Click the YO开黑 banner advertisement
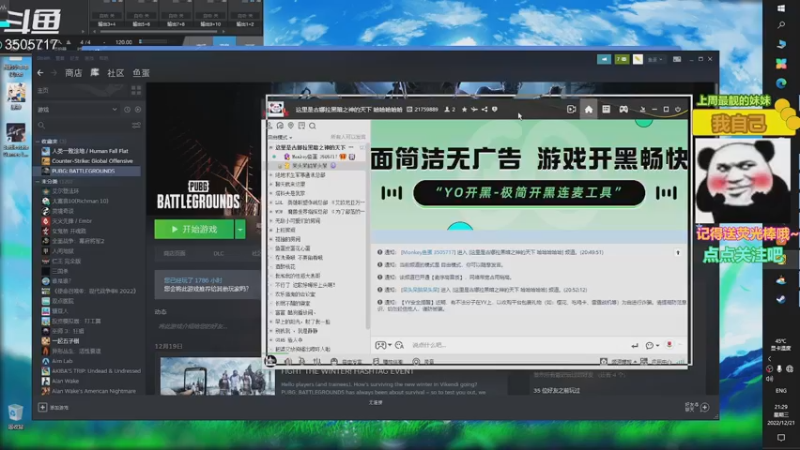 pyautogui.click(x=529, y=174)
